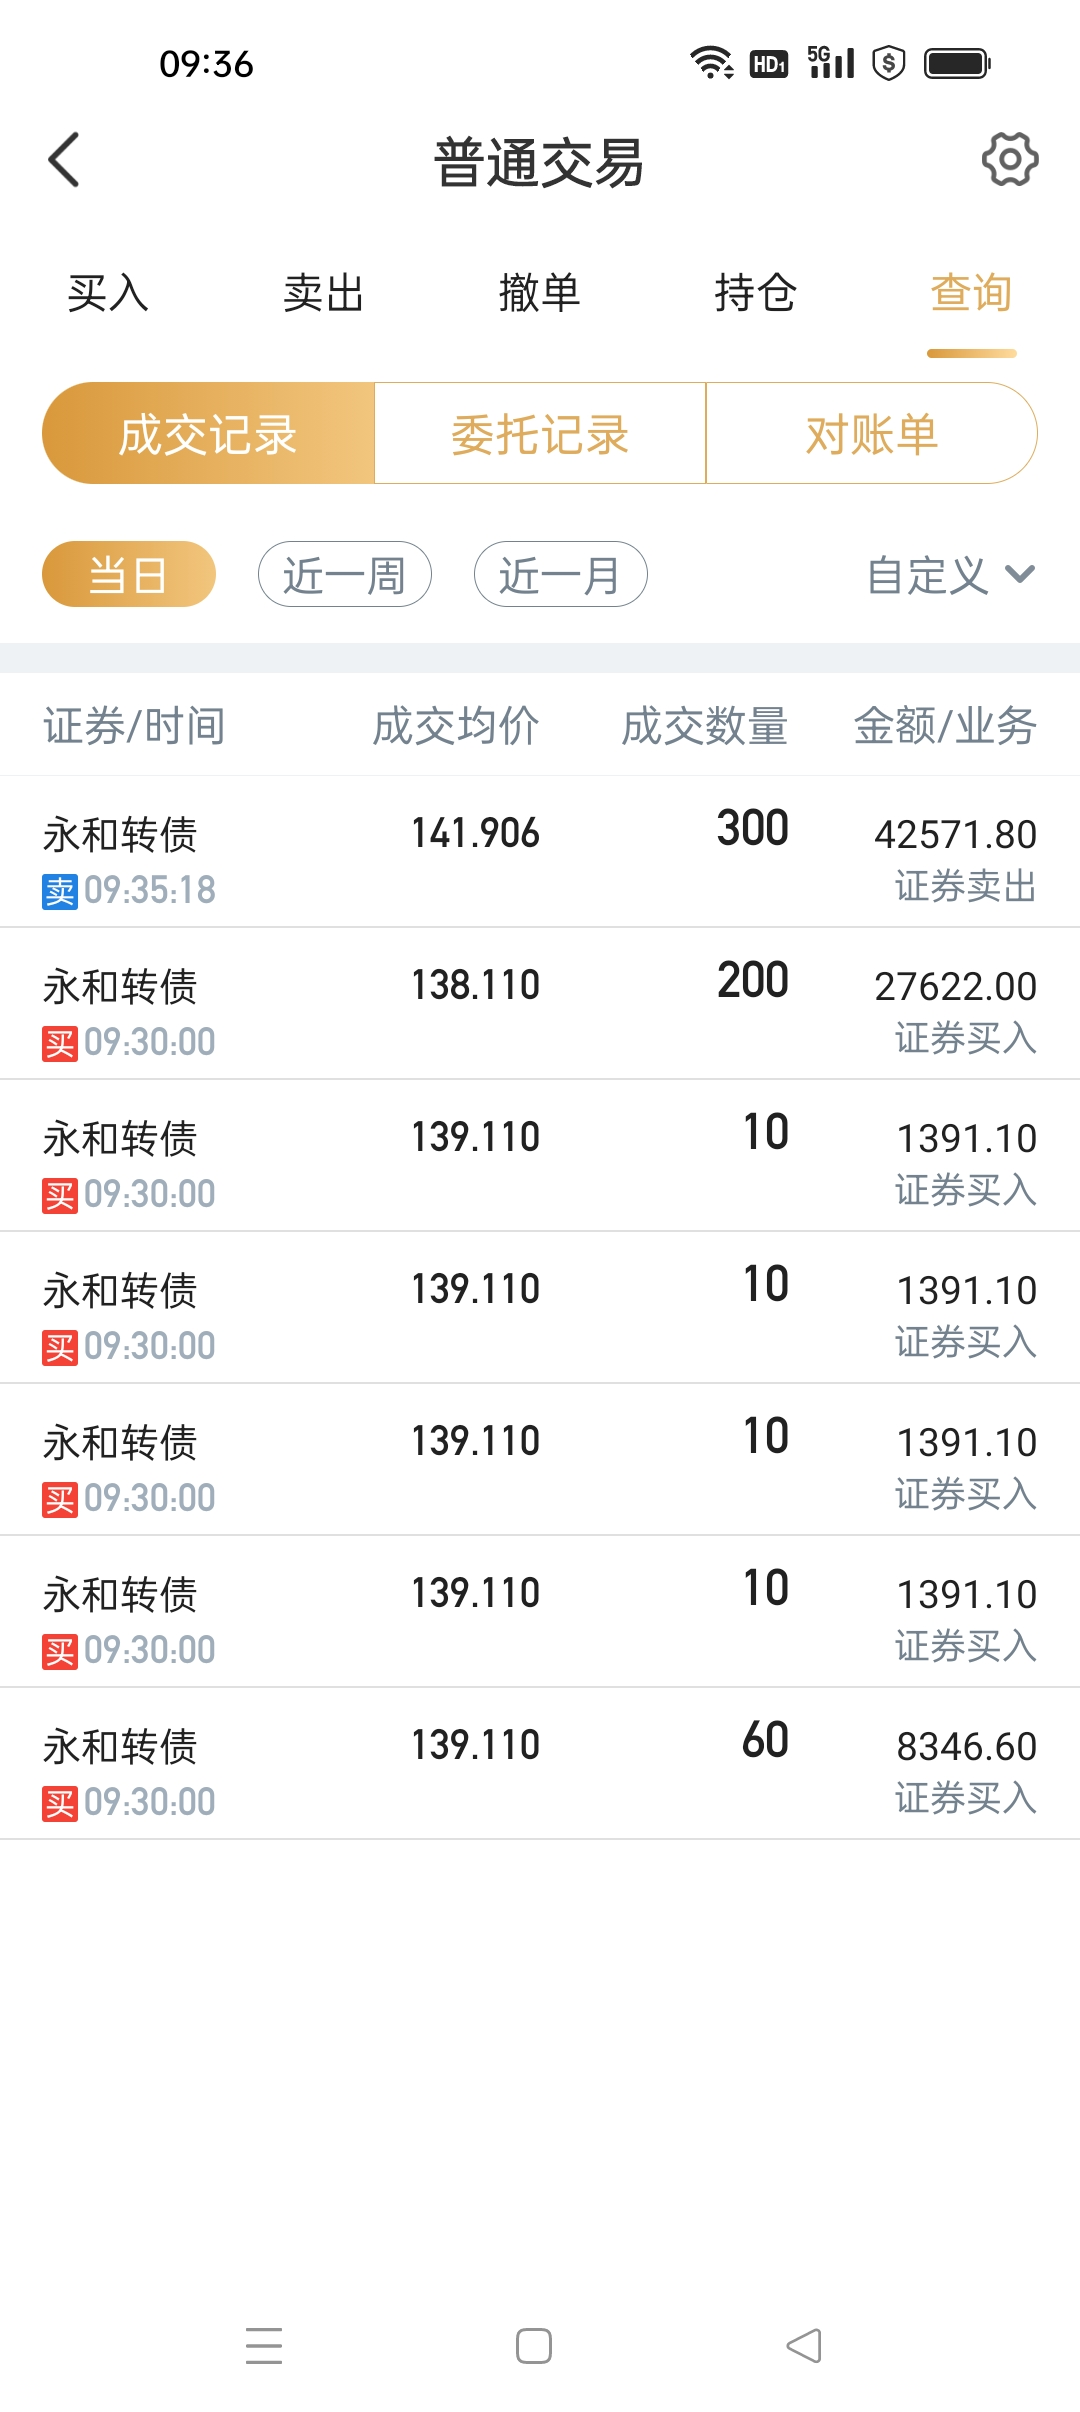Select the 近一周 filter pill
Viewport: 1080px width, 2412px height.
point(344,575)
